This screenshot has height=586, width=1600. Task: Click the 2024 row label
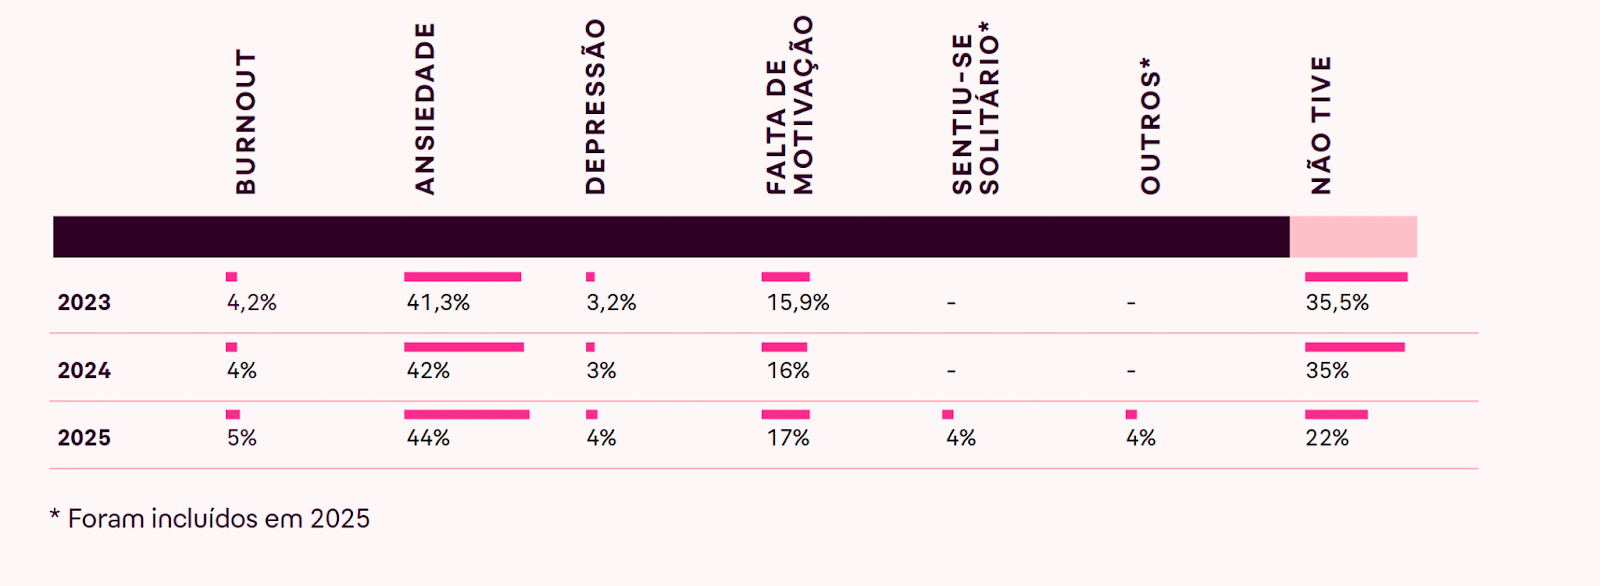click(84, 371)
